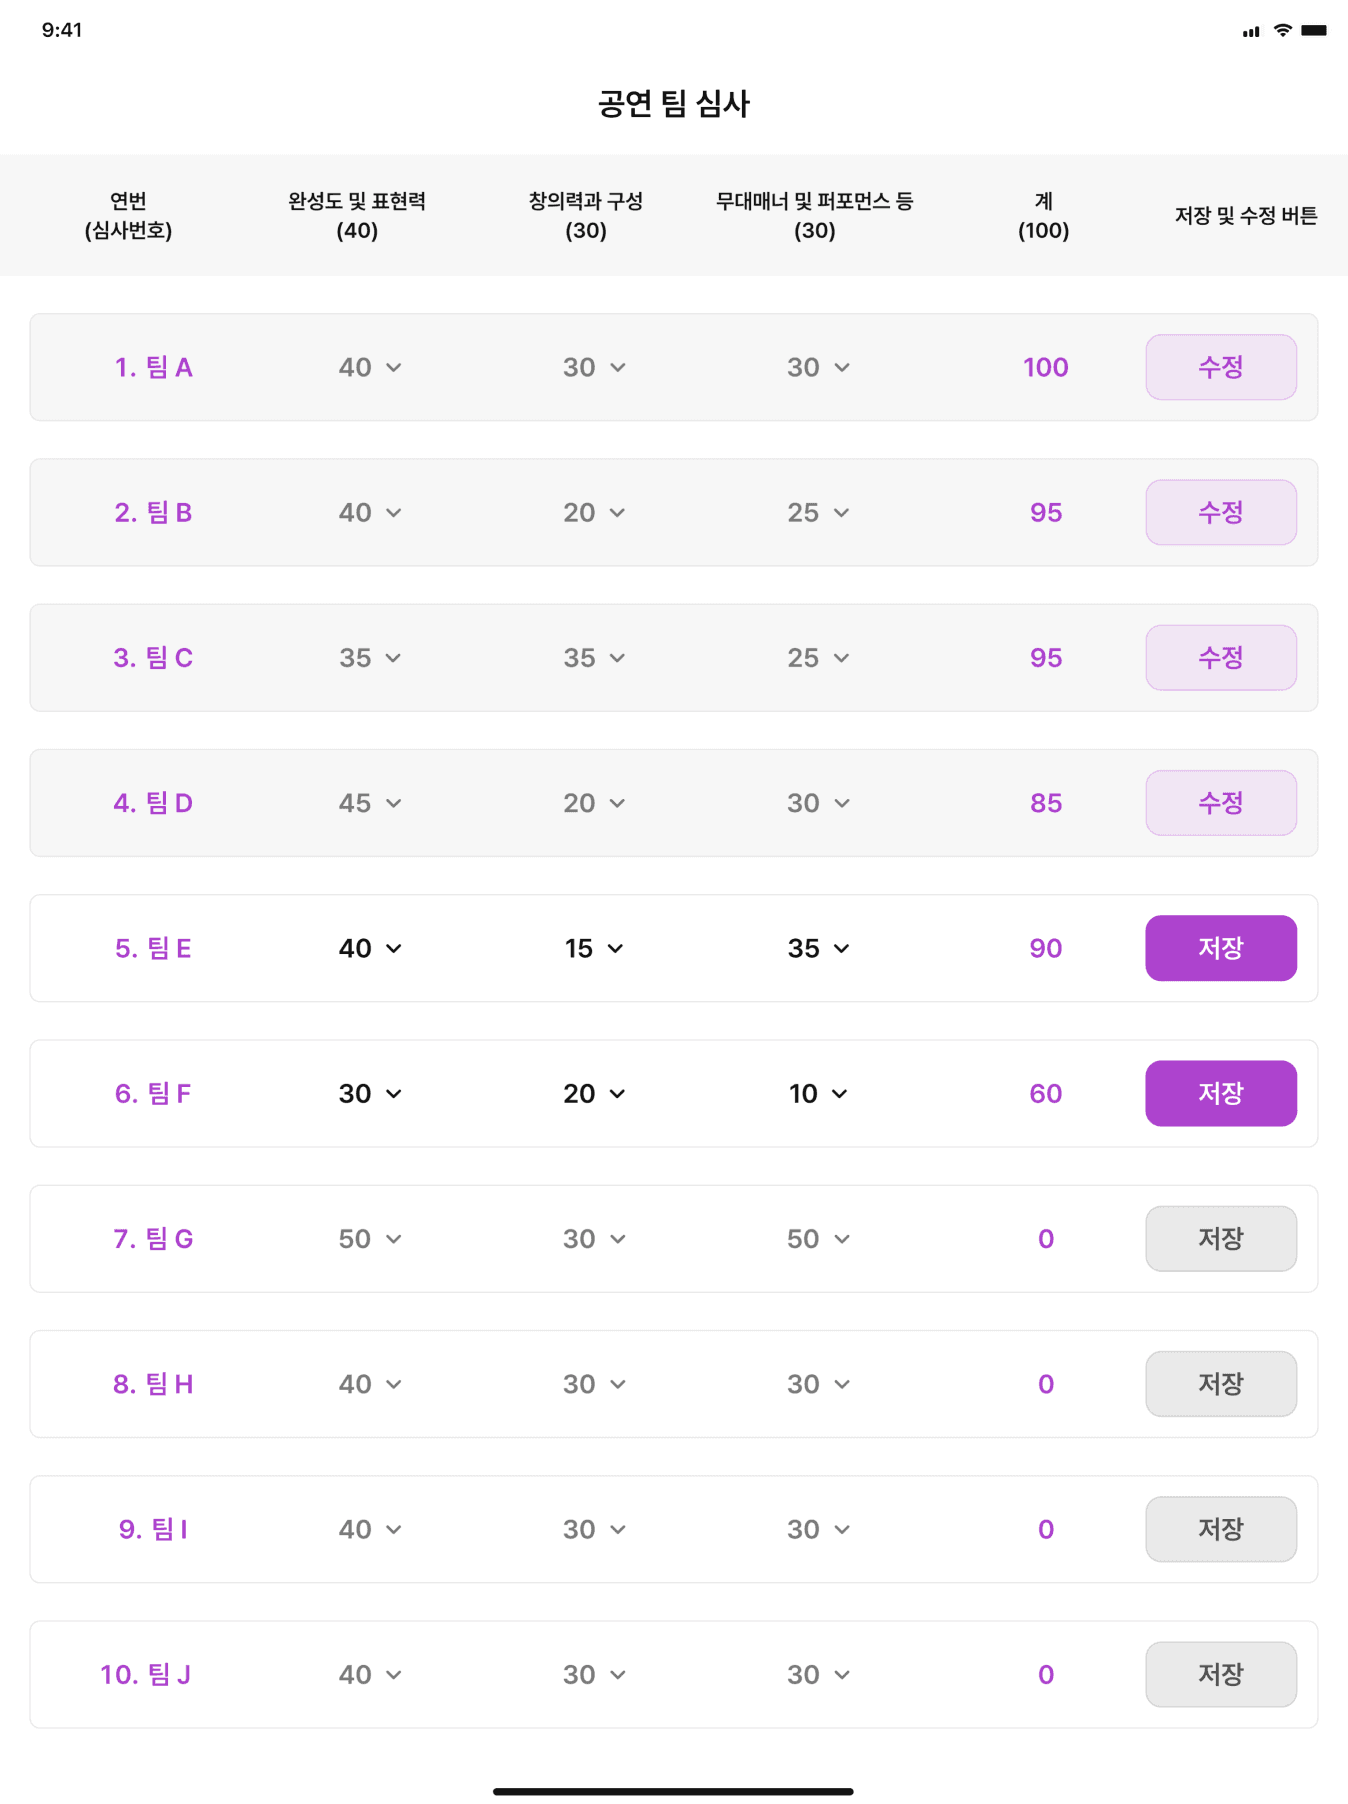Tap 수정 button for 팀 D

[1220, 803]
